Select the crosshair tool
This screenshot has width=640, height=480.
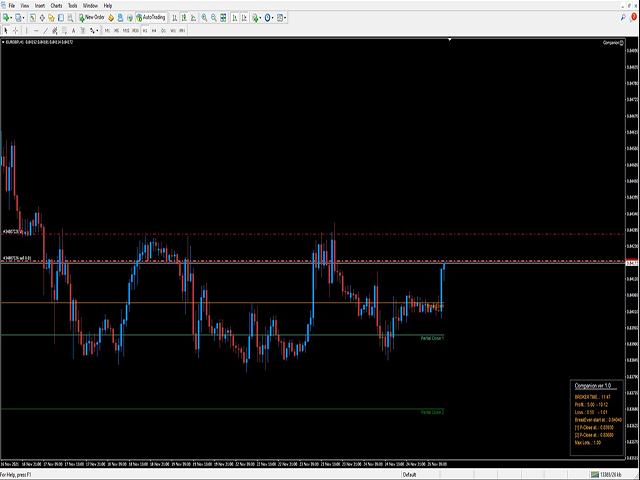[16, 30]
